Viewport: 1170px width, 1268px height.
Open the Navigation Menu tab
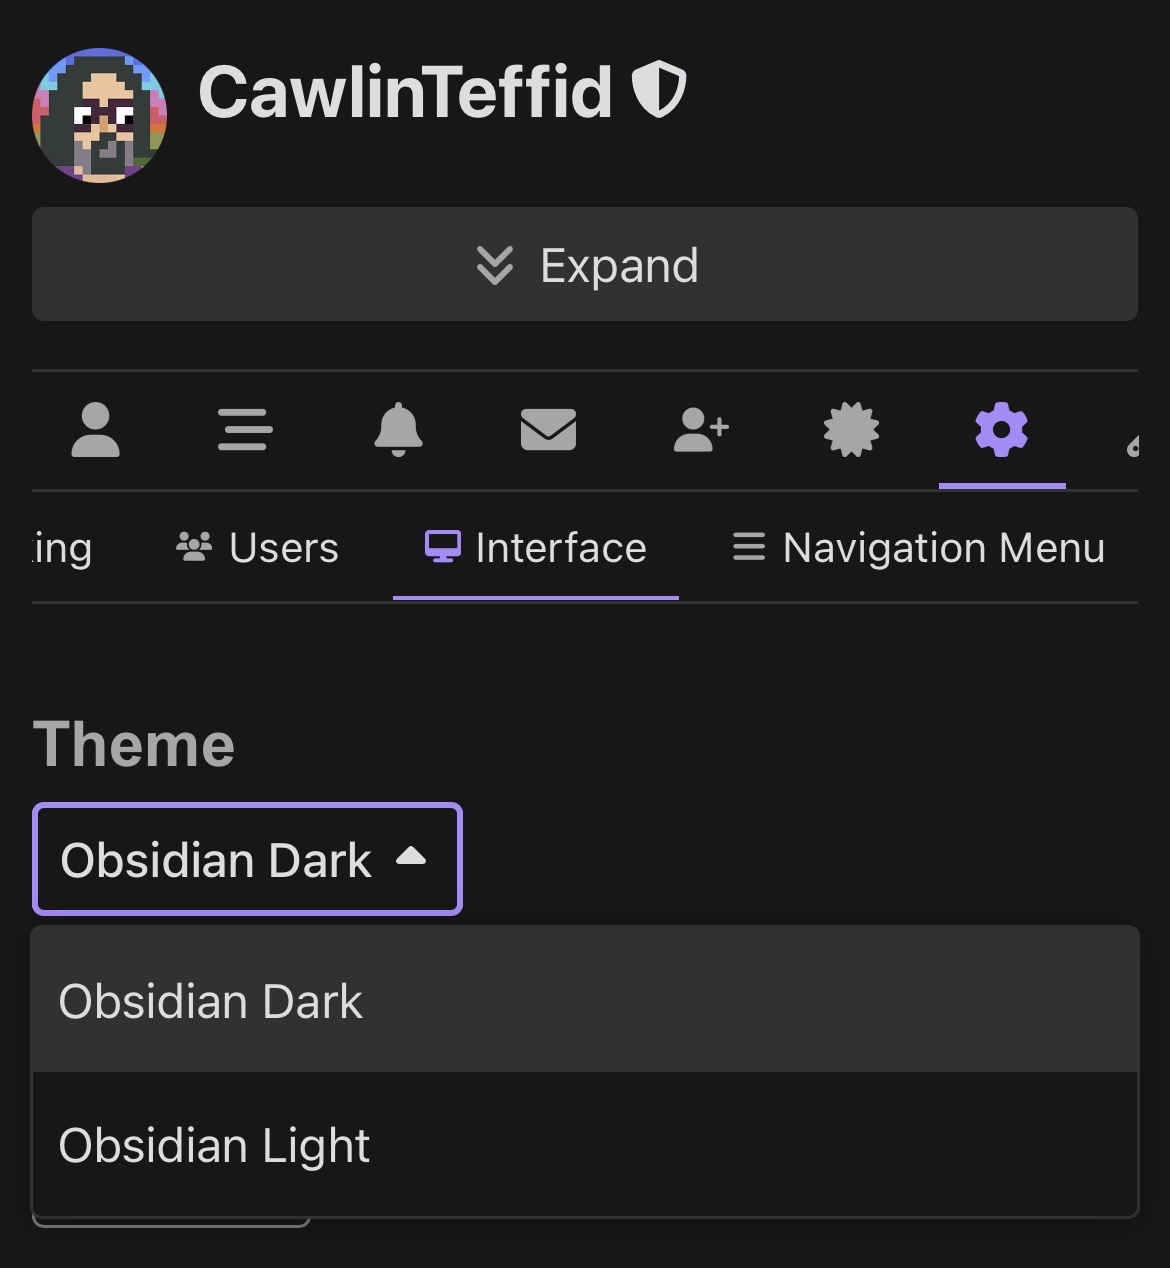pos(918,548)
